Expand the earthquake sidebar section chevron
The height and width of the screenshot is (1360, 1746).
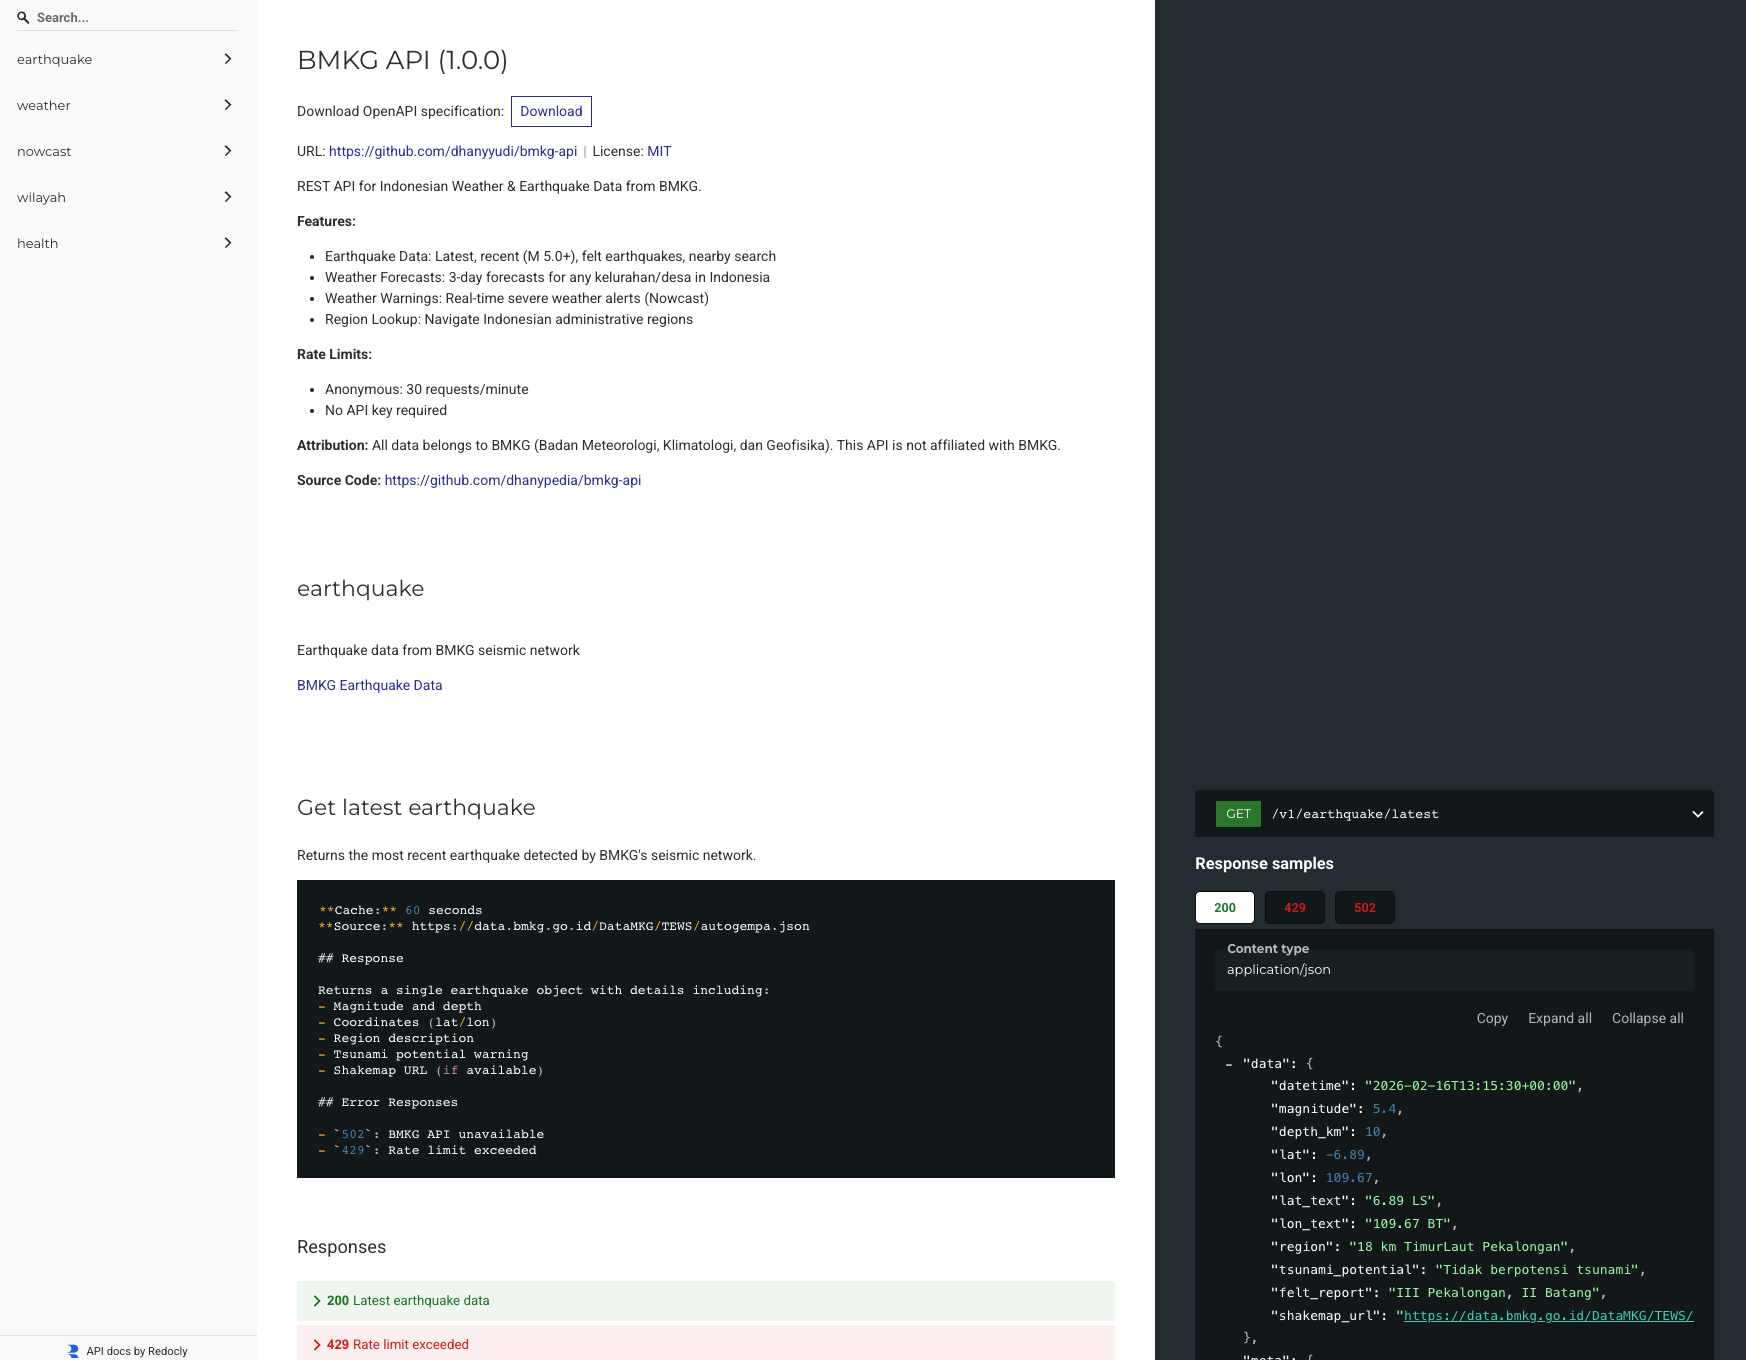tap(228, 59)
